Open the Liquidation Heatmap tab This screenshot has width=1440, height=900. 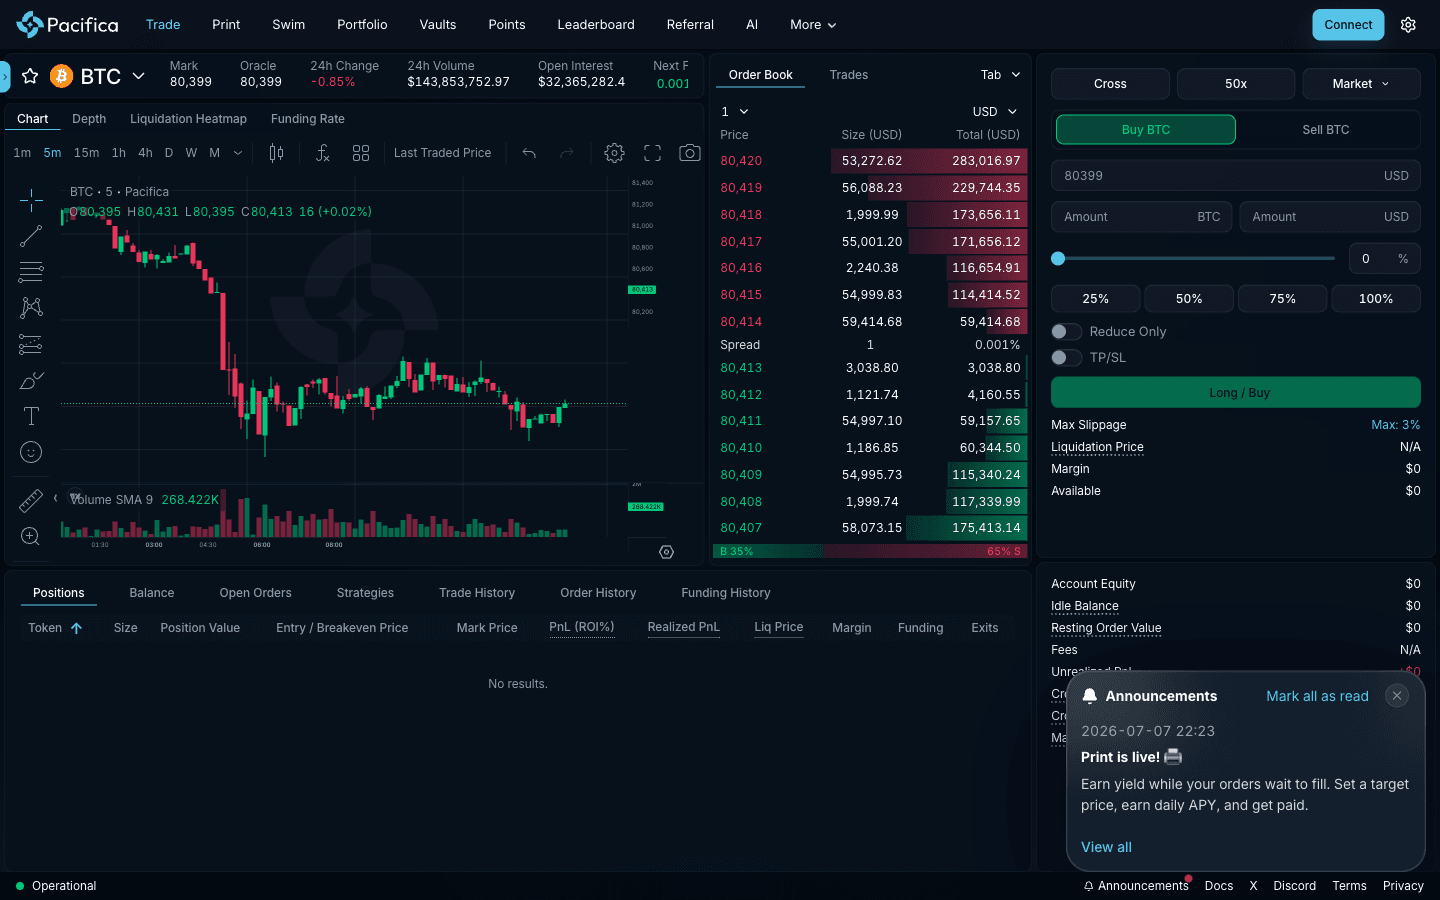(188, 119)
